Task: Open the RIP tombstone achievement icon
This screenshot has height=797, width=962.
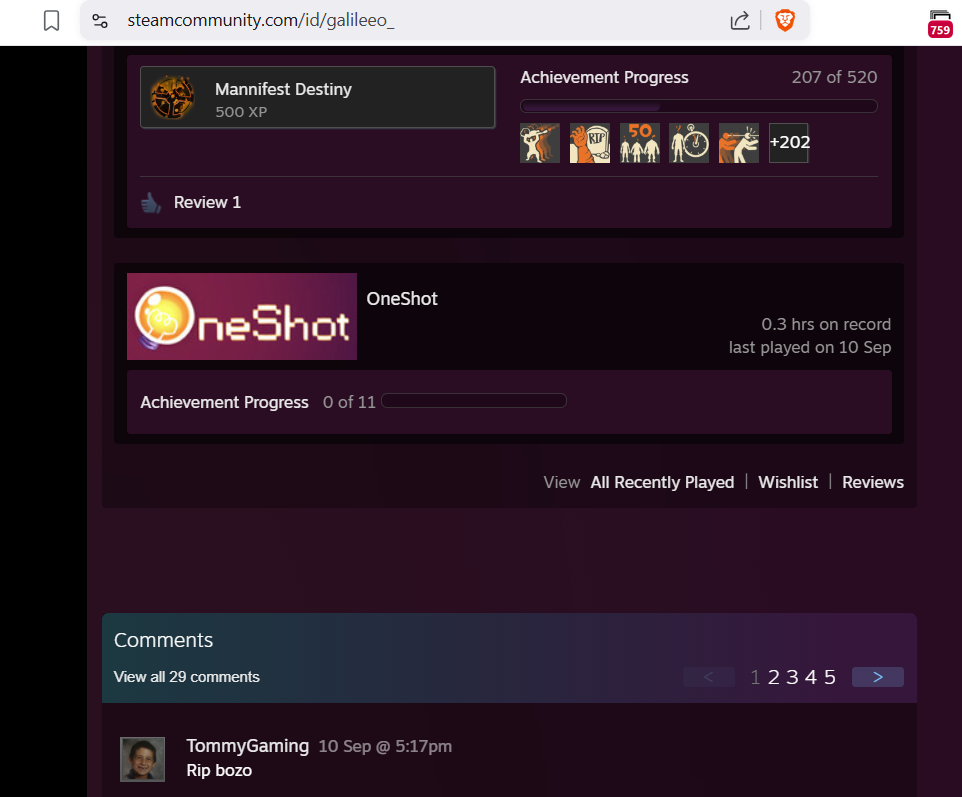Action: [x=590, y=142]
